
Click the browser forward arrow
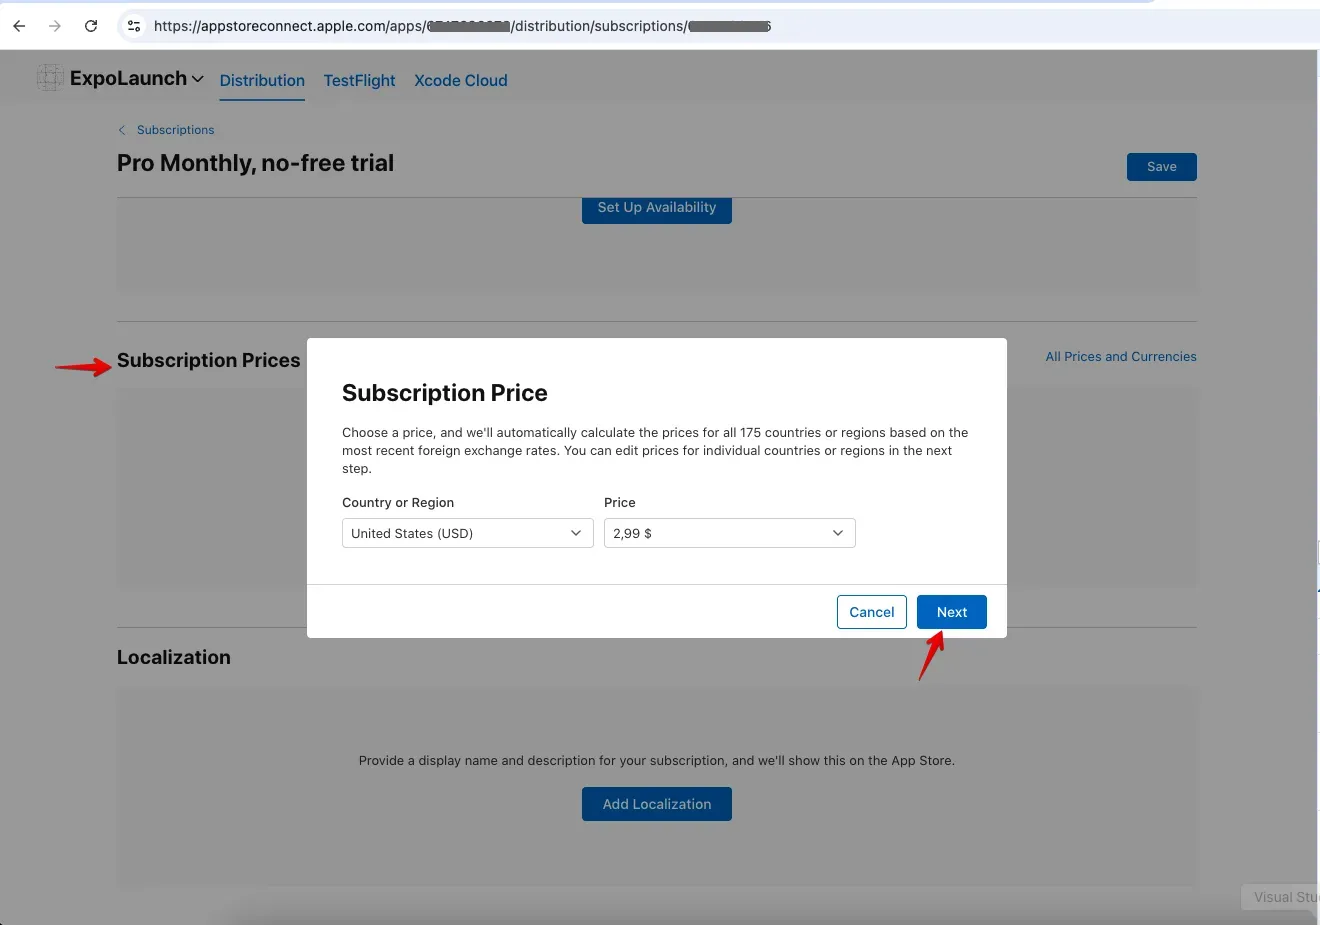pyautogui.click(x=55, y=26)
